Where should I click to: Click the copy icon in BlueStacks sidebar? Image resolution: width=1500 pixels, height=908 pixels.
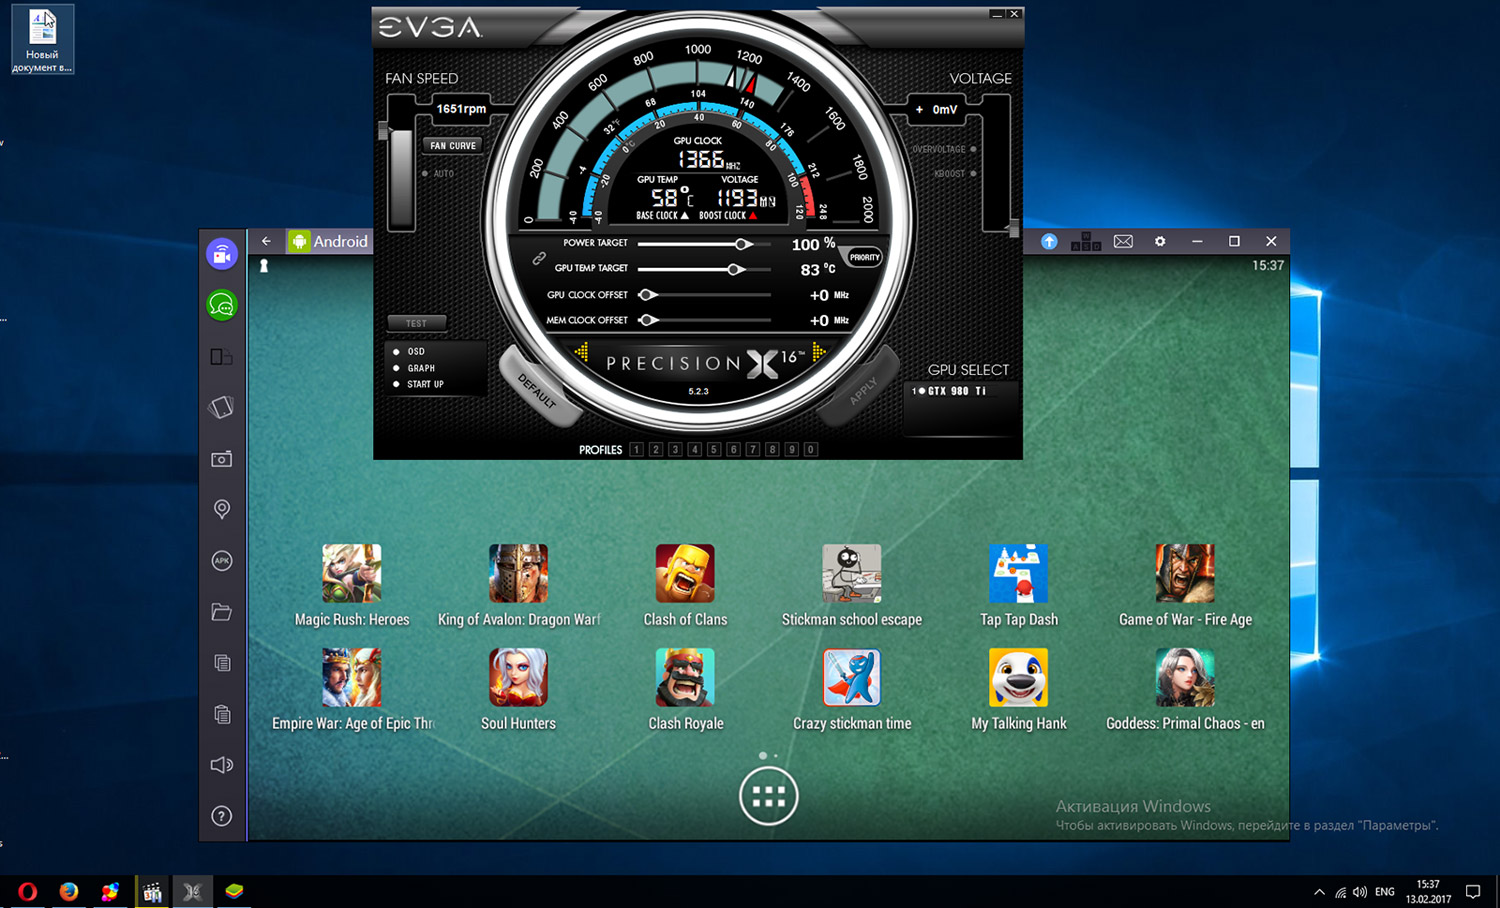(x=222, y=663)
